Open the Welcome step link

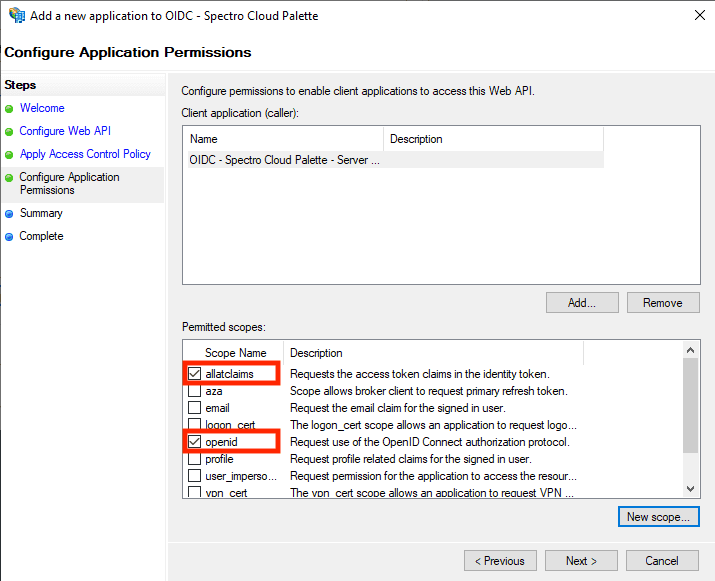pos(42,108)
